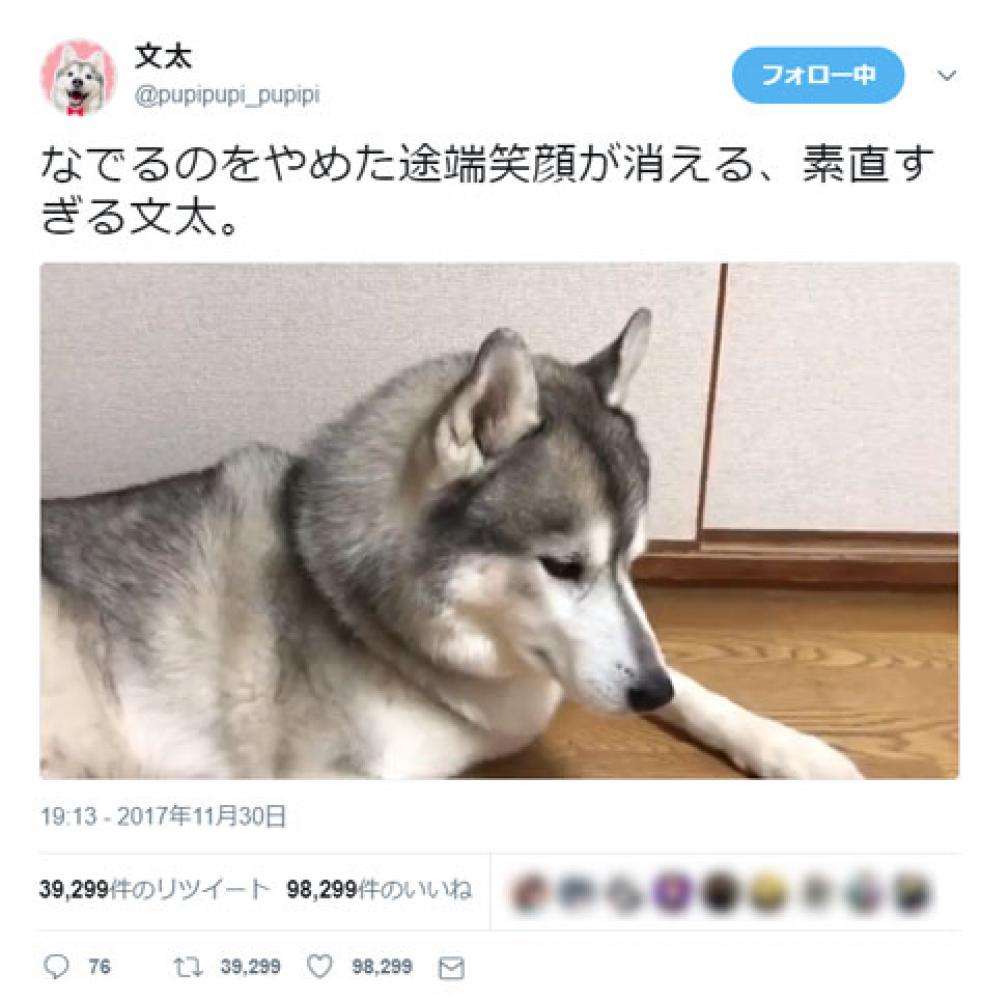Select the first reddish blurred liker avatar

(531, 892)
